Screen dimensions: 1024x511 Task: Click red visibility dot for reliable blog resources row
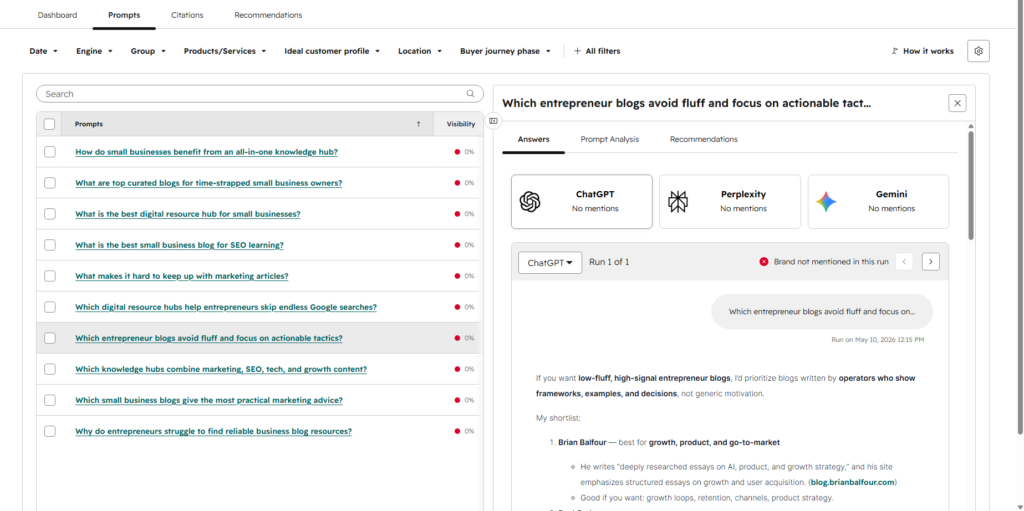click(x=457, y=431)
